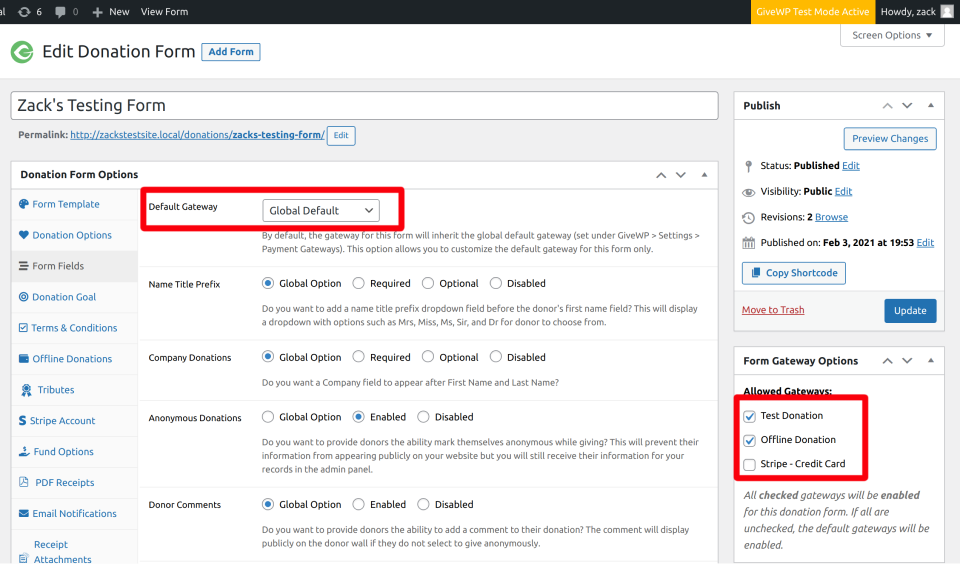Click the Update button
Screen dimensions: 960x564
point(910,310)
